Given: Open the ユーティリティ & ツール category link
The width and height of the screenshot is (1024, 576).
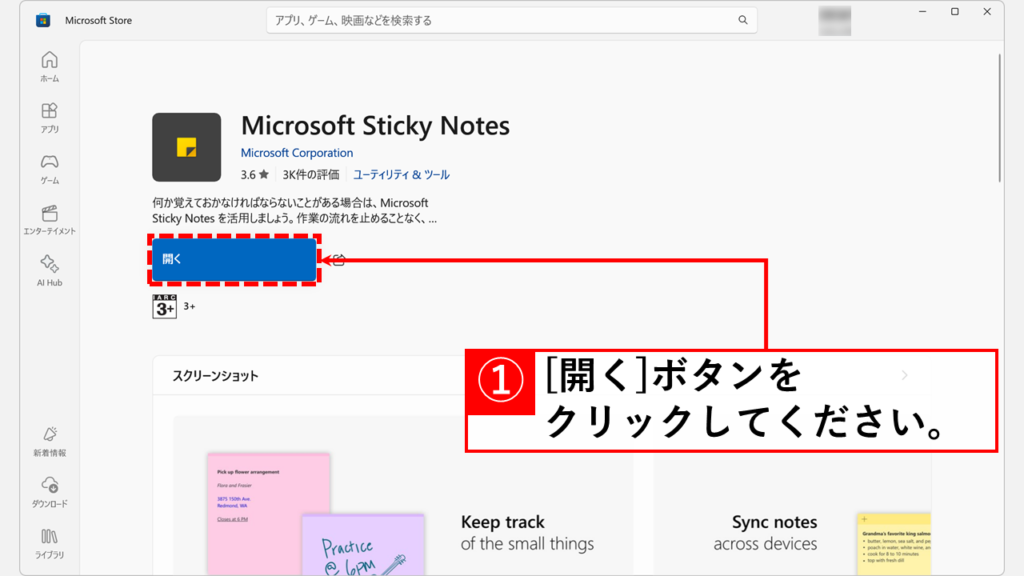Looking at the screenshot, I should click(401, 174).
